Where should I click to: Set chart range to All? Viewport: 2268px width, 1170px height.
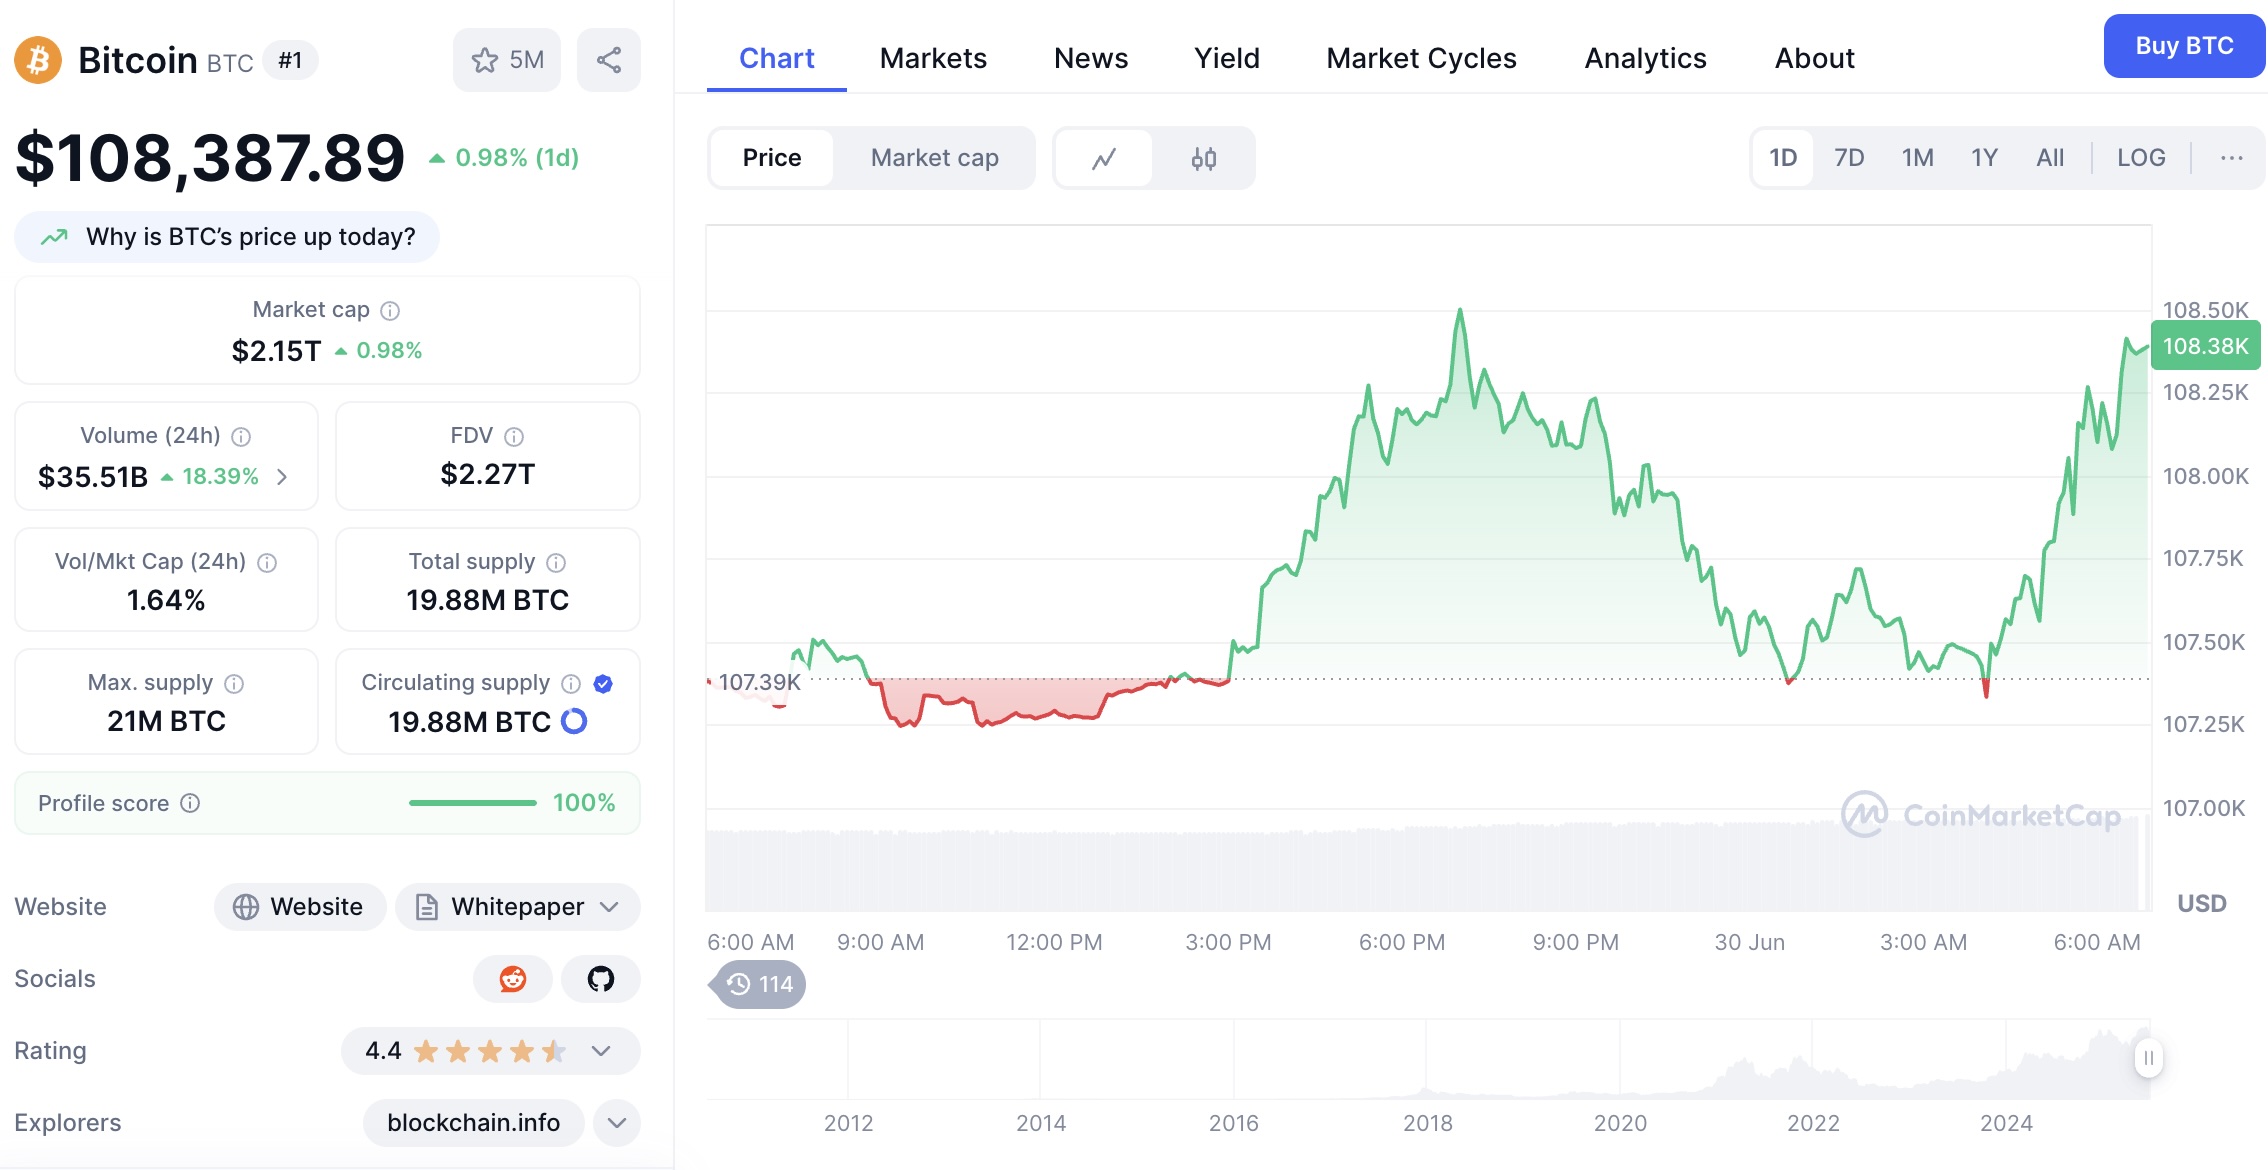(x=2050, y=158)
